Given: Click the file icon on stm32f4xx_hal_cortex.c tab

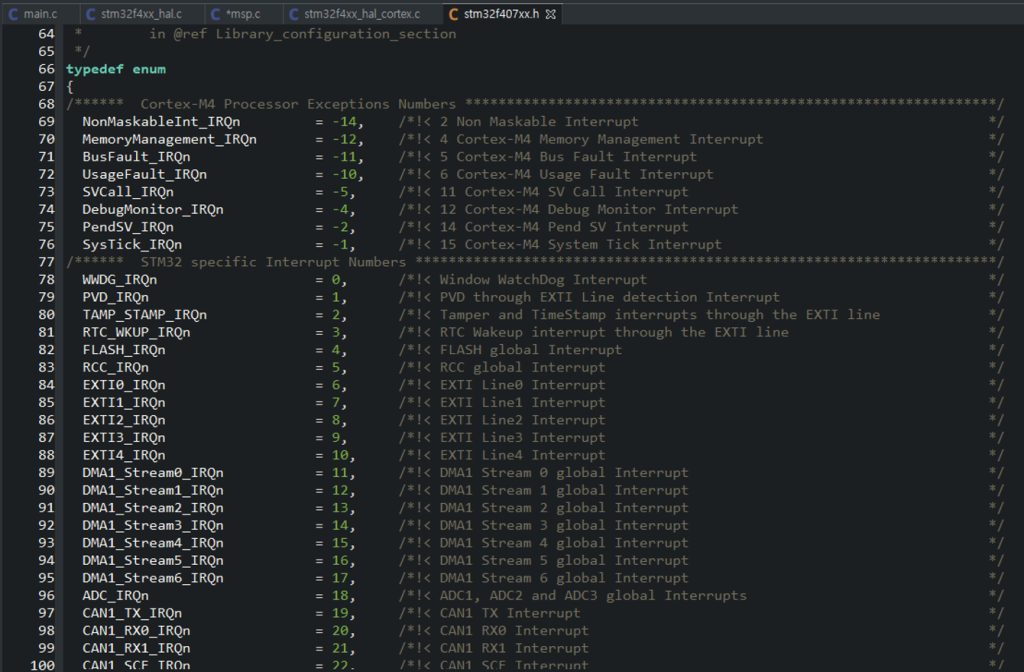Looking at the screenshot, I should point(294,14).
